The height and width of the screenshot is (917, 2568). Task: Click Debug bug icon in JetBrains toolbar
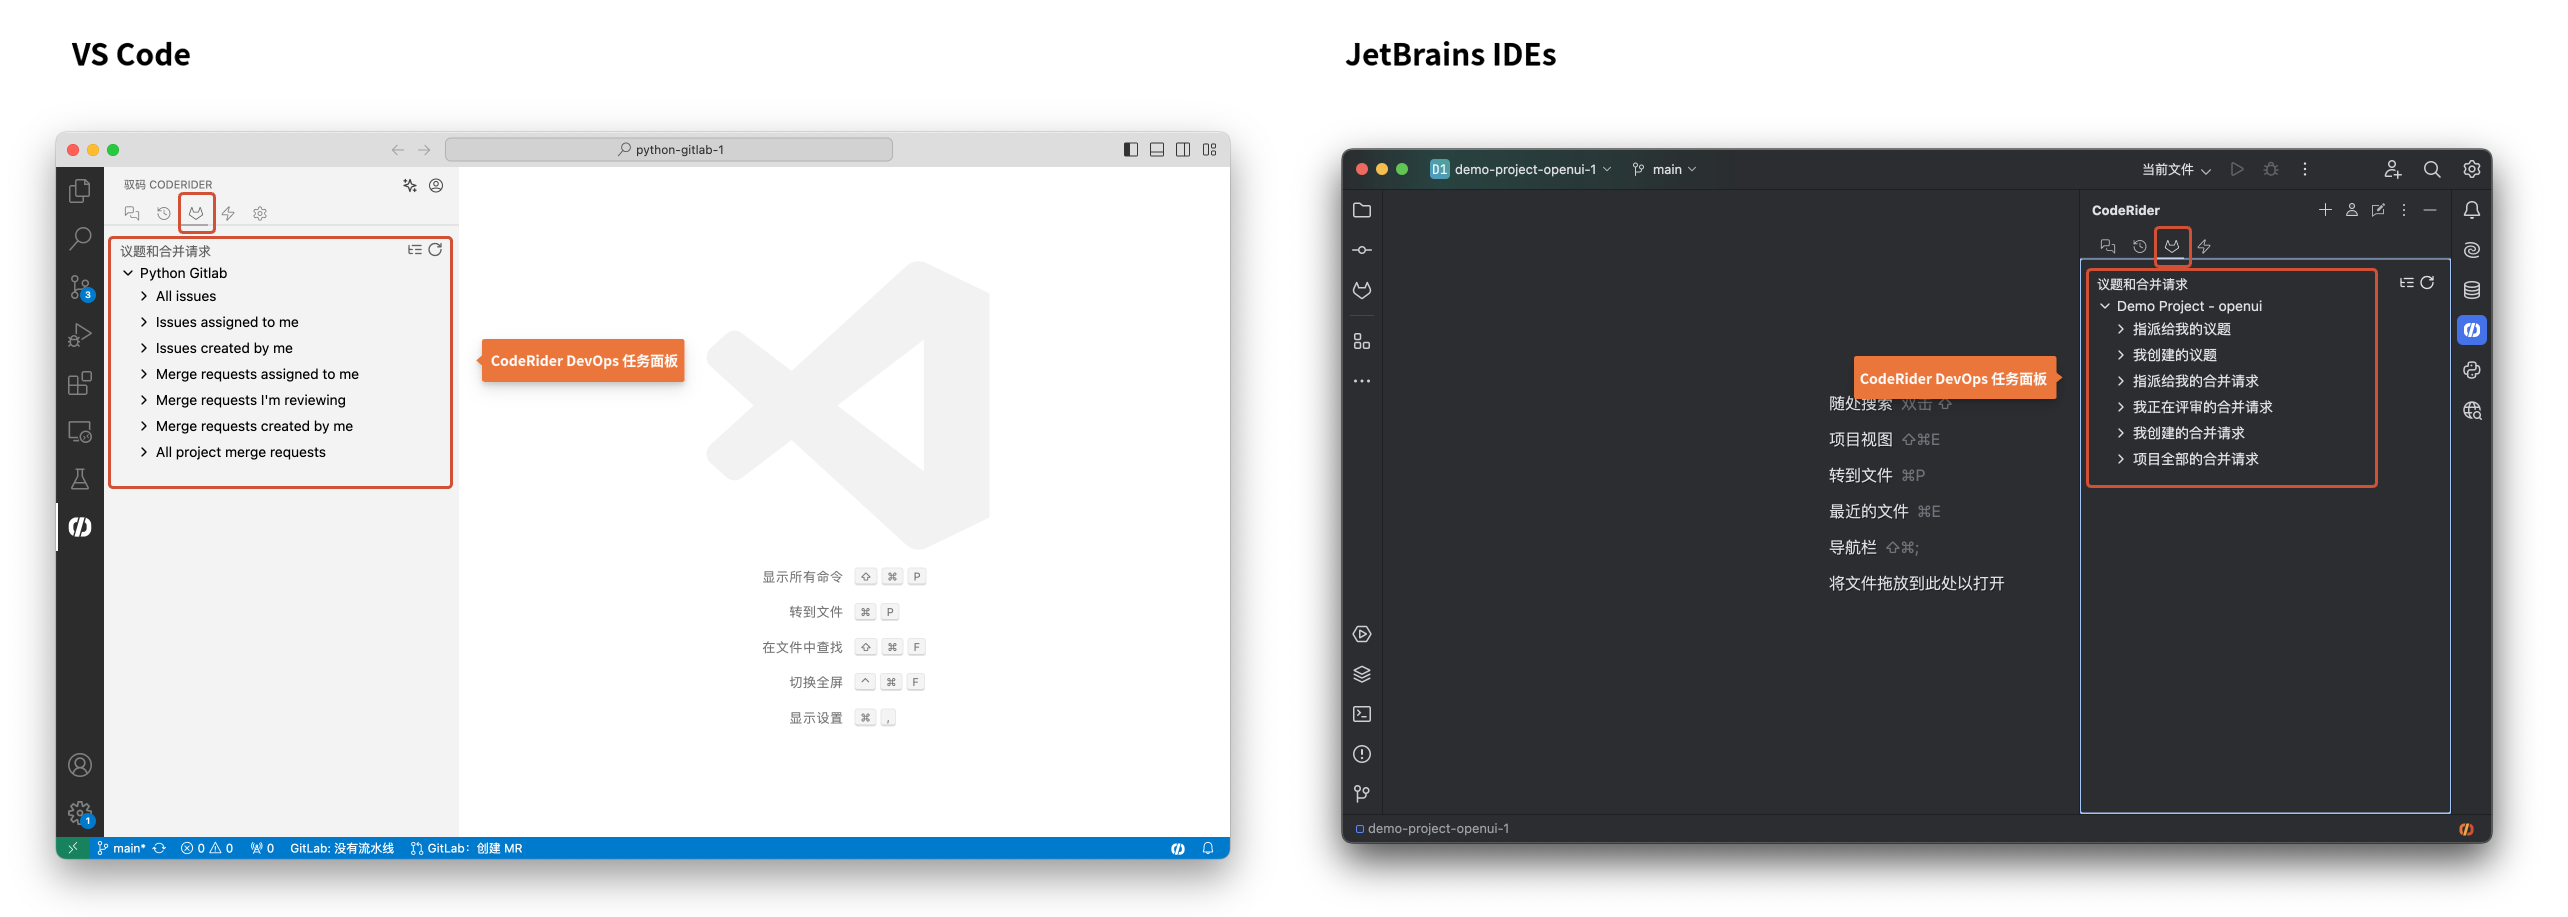pos(2271,169)
